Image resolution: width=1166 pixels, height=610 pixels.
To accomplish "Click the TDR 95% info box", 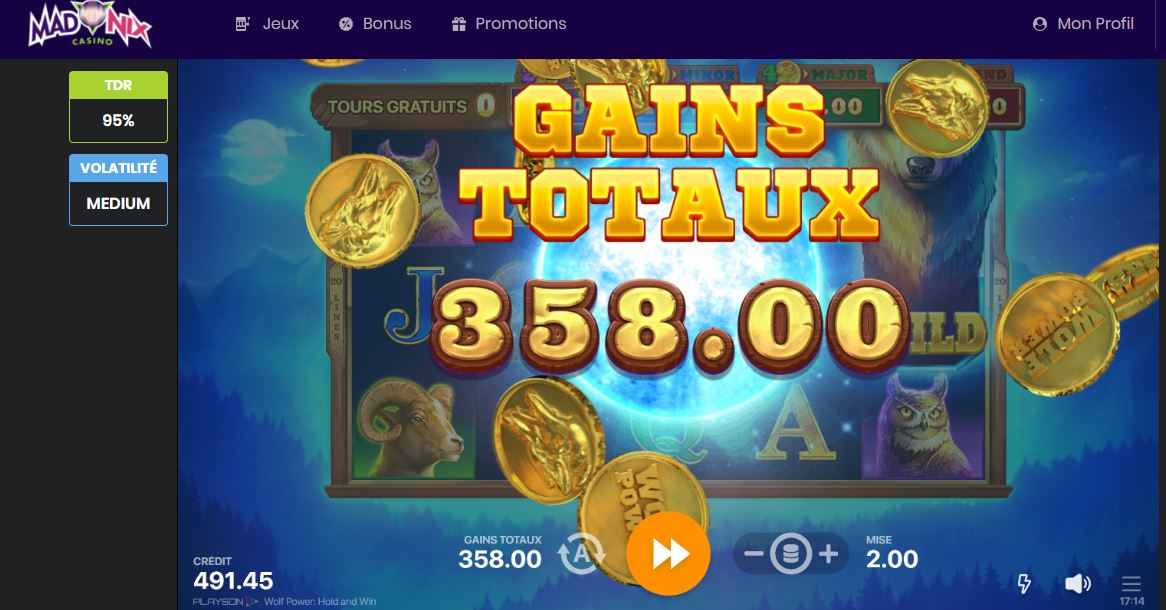I will tap(118, 106).
